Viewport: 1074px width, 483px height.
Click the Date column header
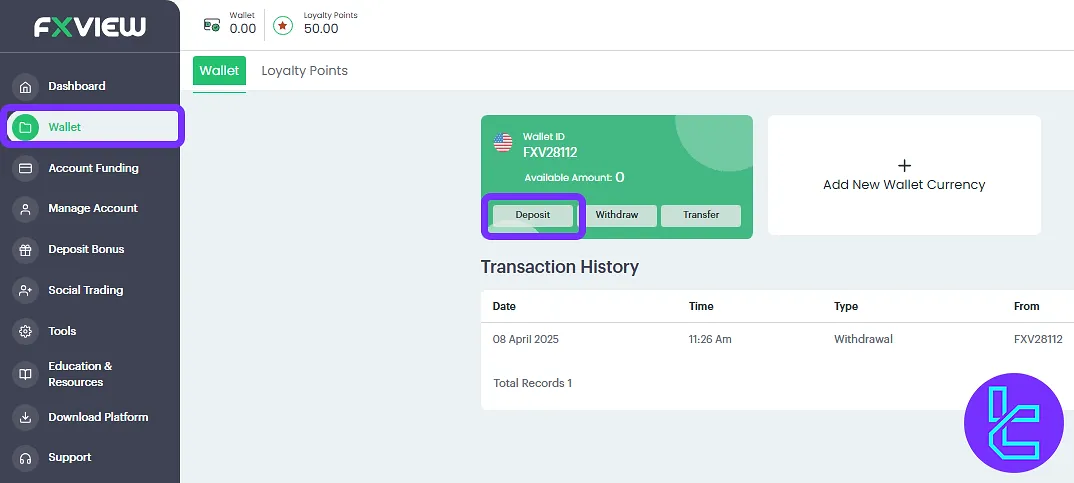point(504,306)
